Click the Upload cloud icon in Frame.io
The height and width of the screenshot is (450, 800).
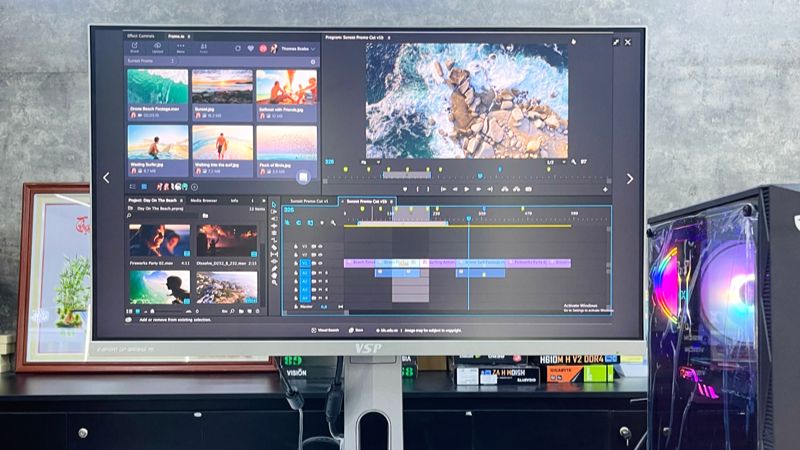point(157,47)
